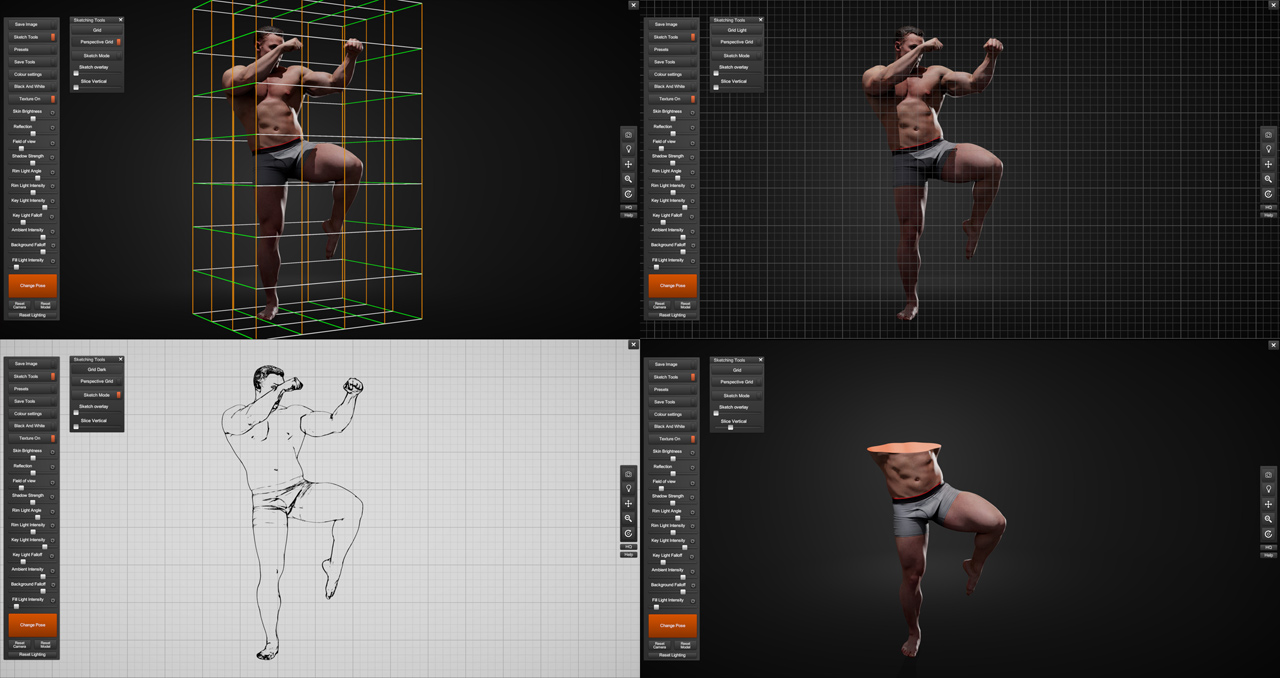
Task: Click Reset Lighting in the top-left panel
Action: [x=32, y=315]
